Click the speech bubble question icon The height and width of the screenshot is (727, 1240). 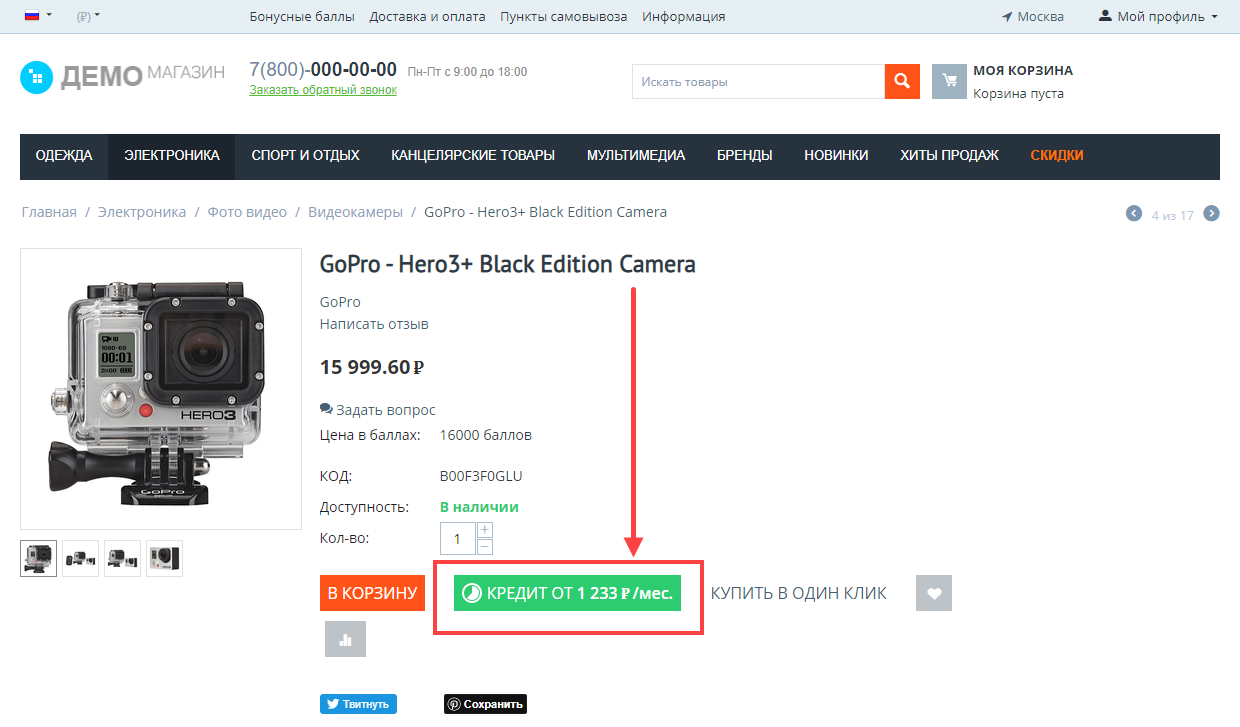[x=326, y=410]
